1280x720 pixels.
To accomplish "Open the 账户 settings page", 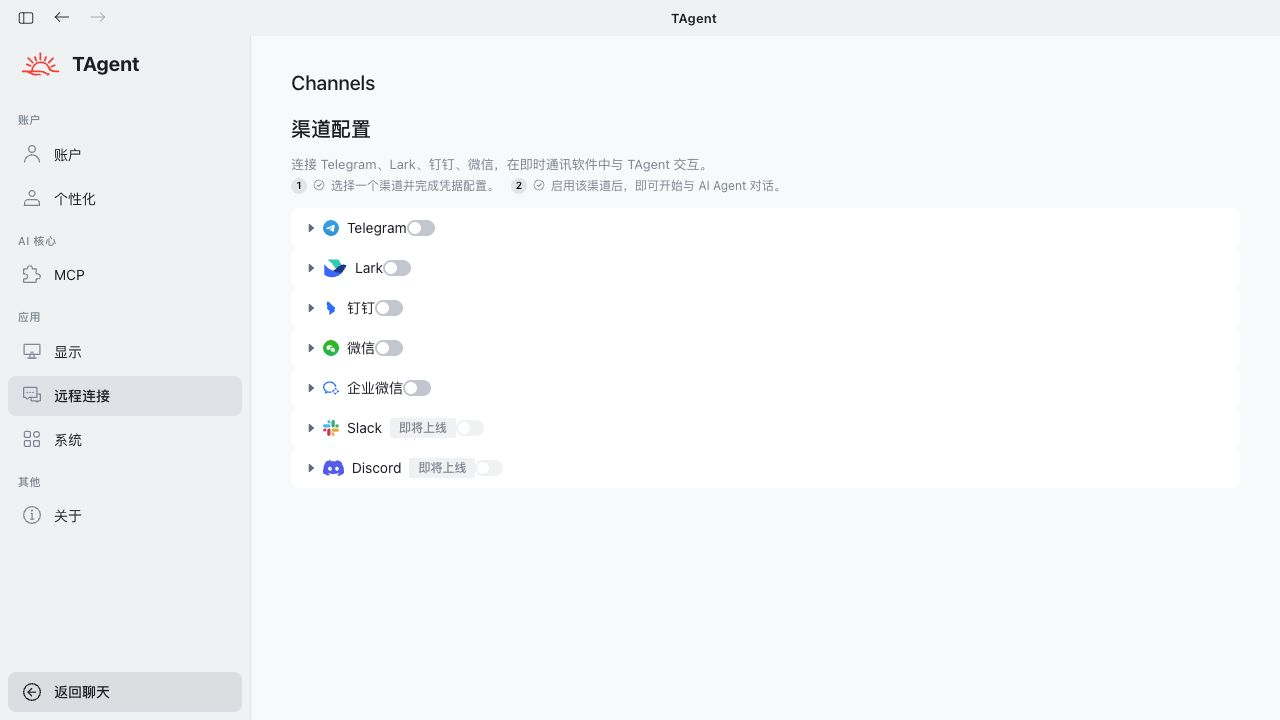I will coord(125,154).
